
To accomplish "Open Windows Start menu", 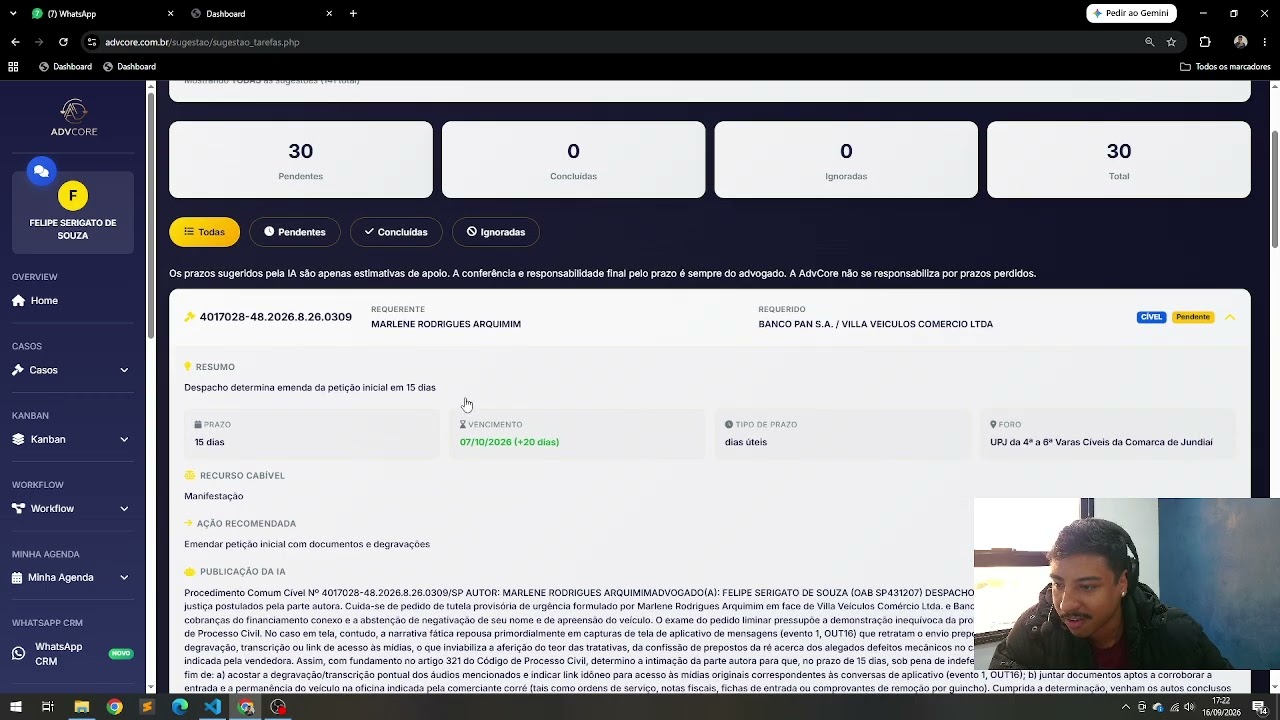I will (13, 707).
